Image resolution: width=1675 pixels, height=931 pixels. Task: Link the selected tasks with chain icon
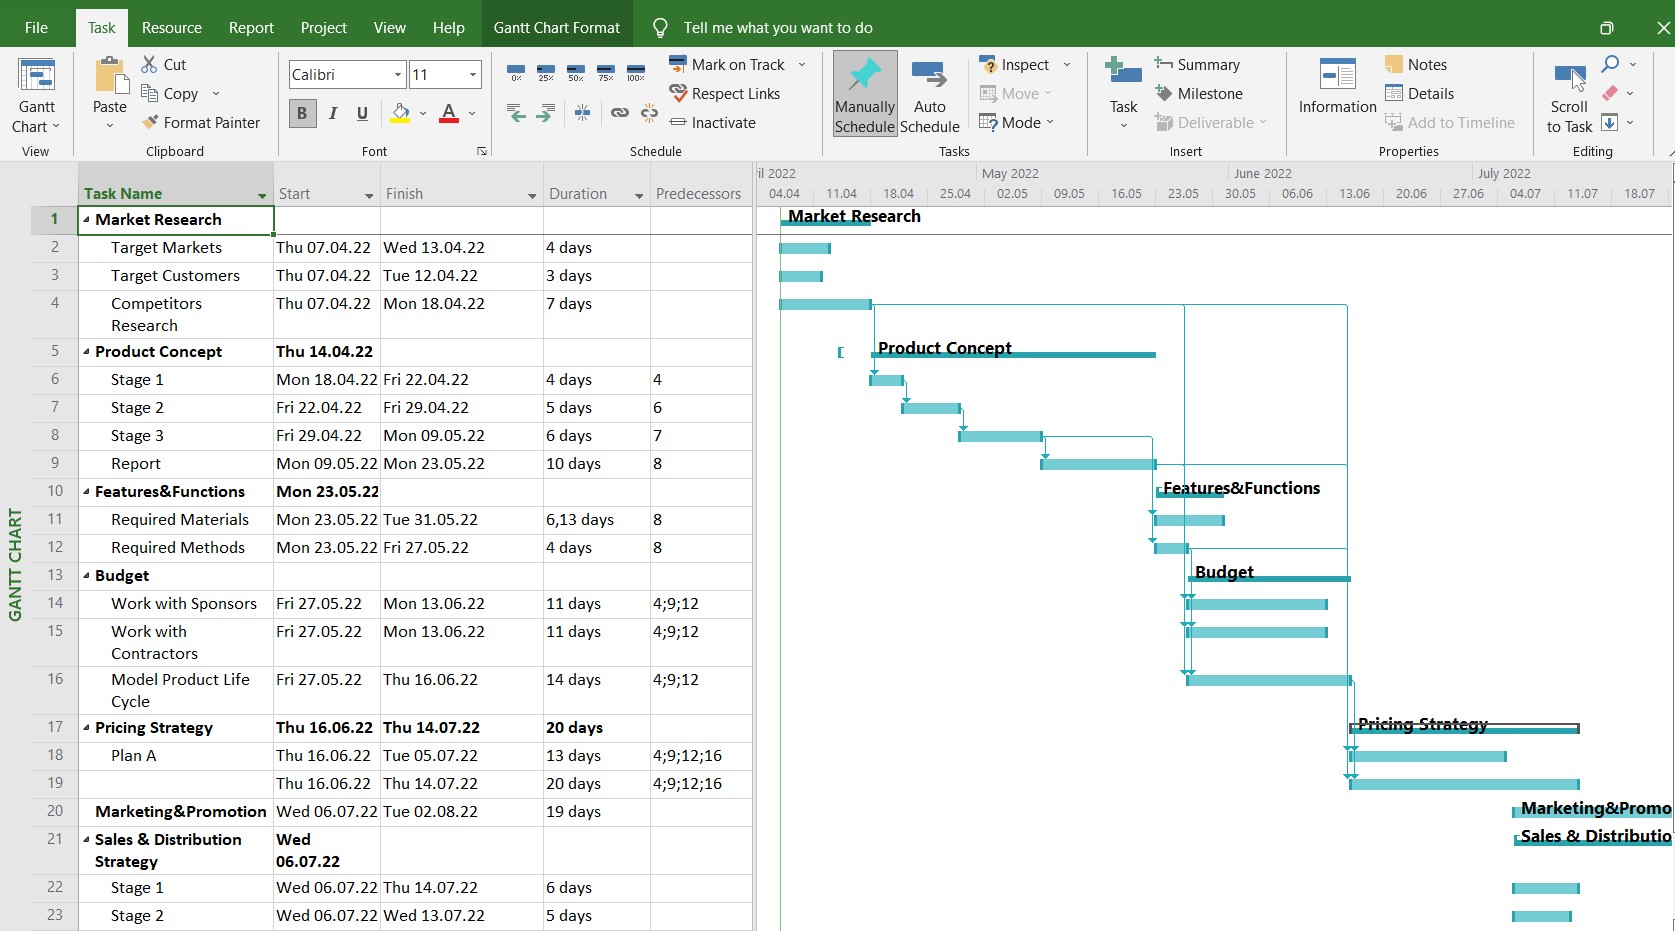click(620, 113)
